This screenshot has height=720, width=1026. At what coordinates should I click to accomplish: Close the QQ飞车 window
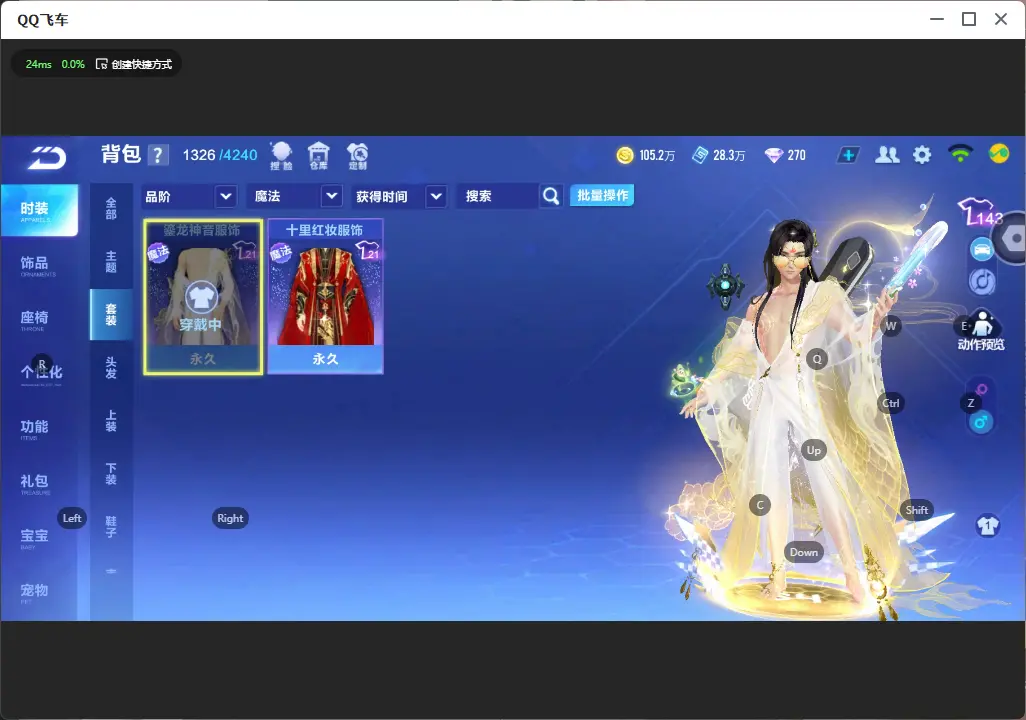1001,19
